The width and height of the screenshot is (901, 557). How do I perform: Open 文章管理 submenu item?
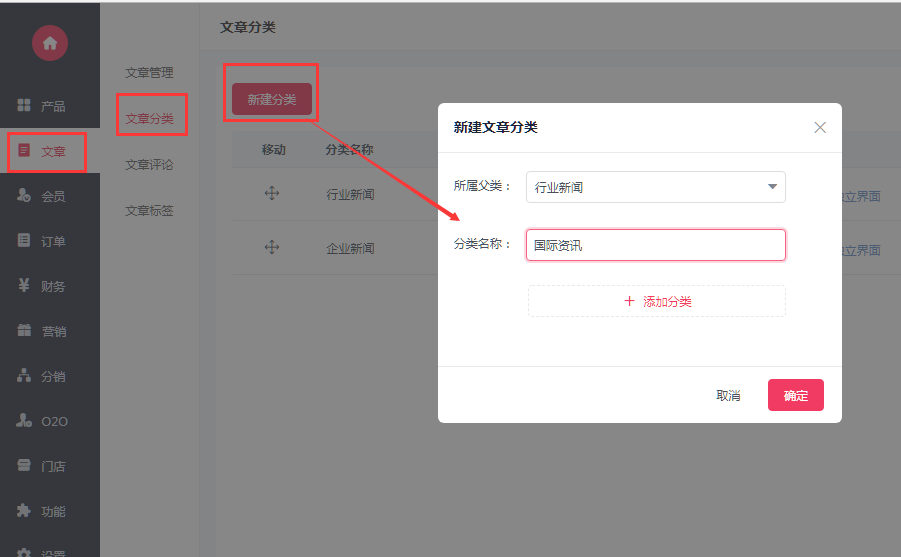[x=149, y=73]
